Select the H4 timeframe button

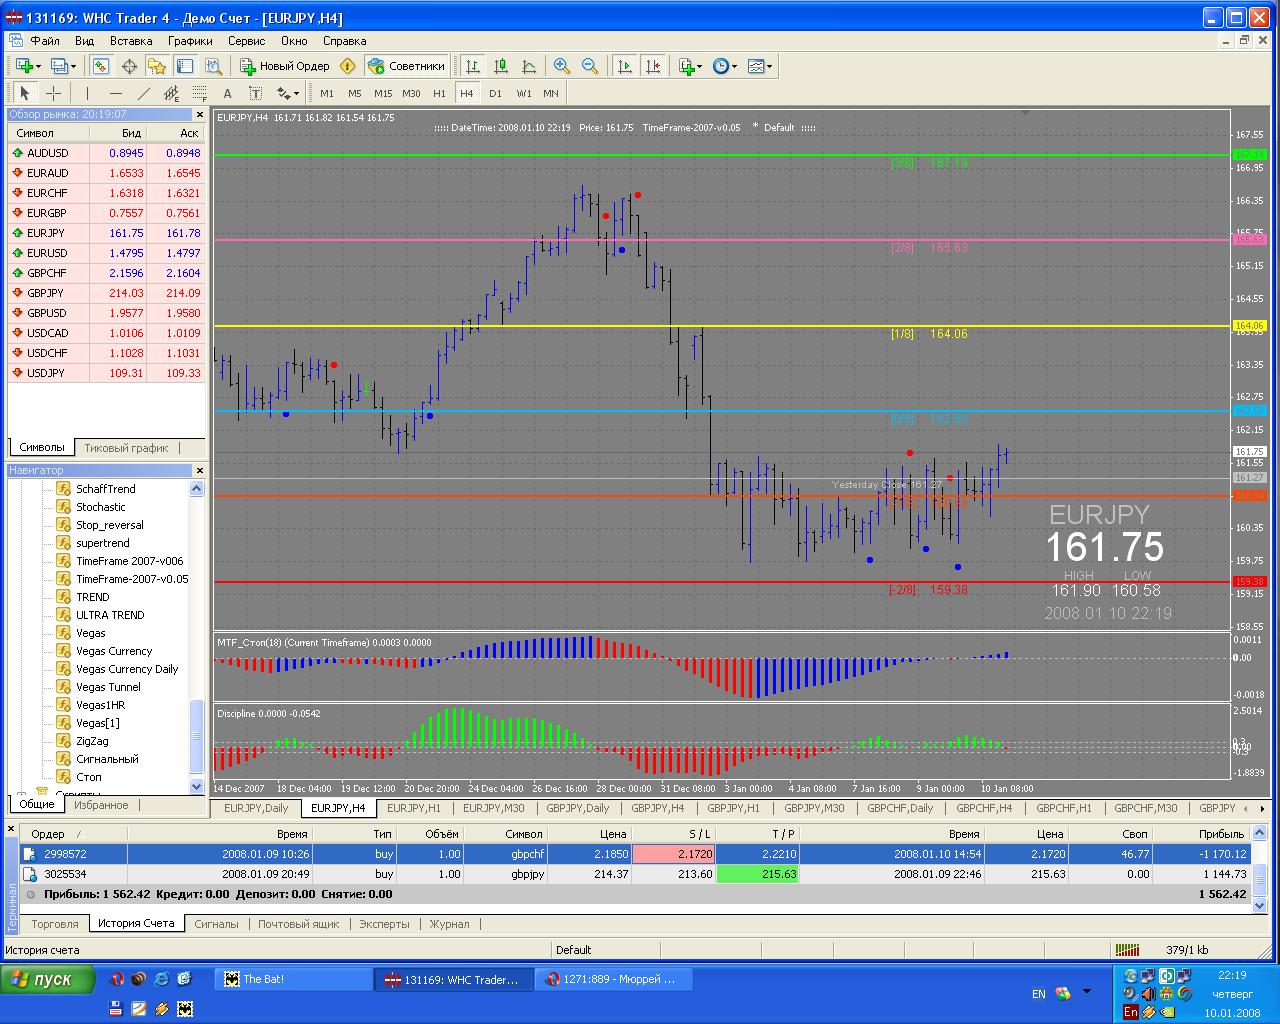pyautogui.click(x=467, y=93)
